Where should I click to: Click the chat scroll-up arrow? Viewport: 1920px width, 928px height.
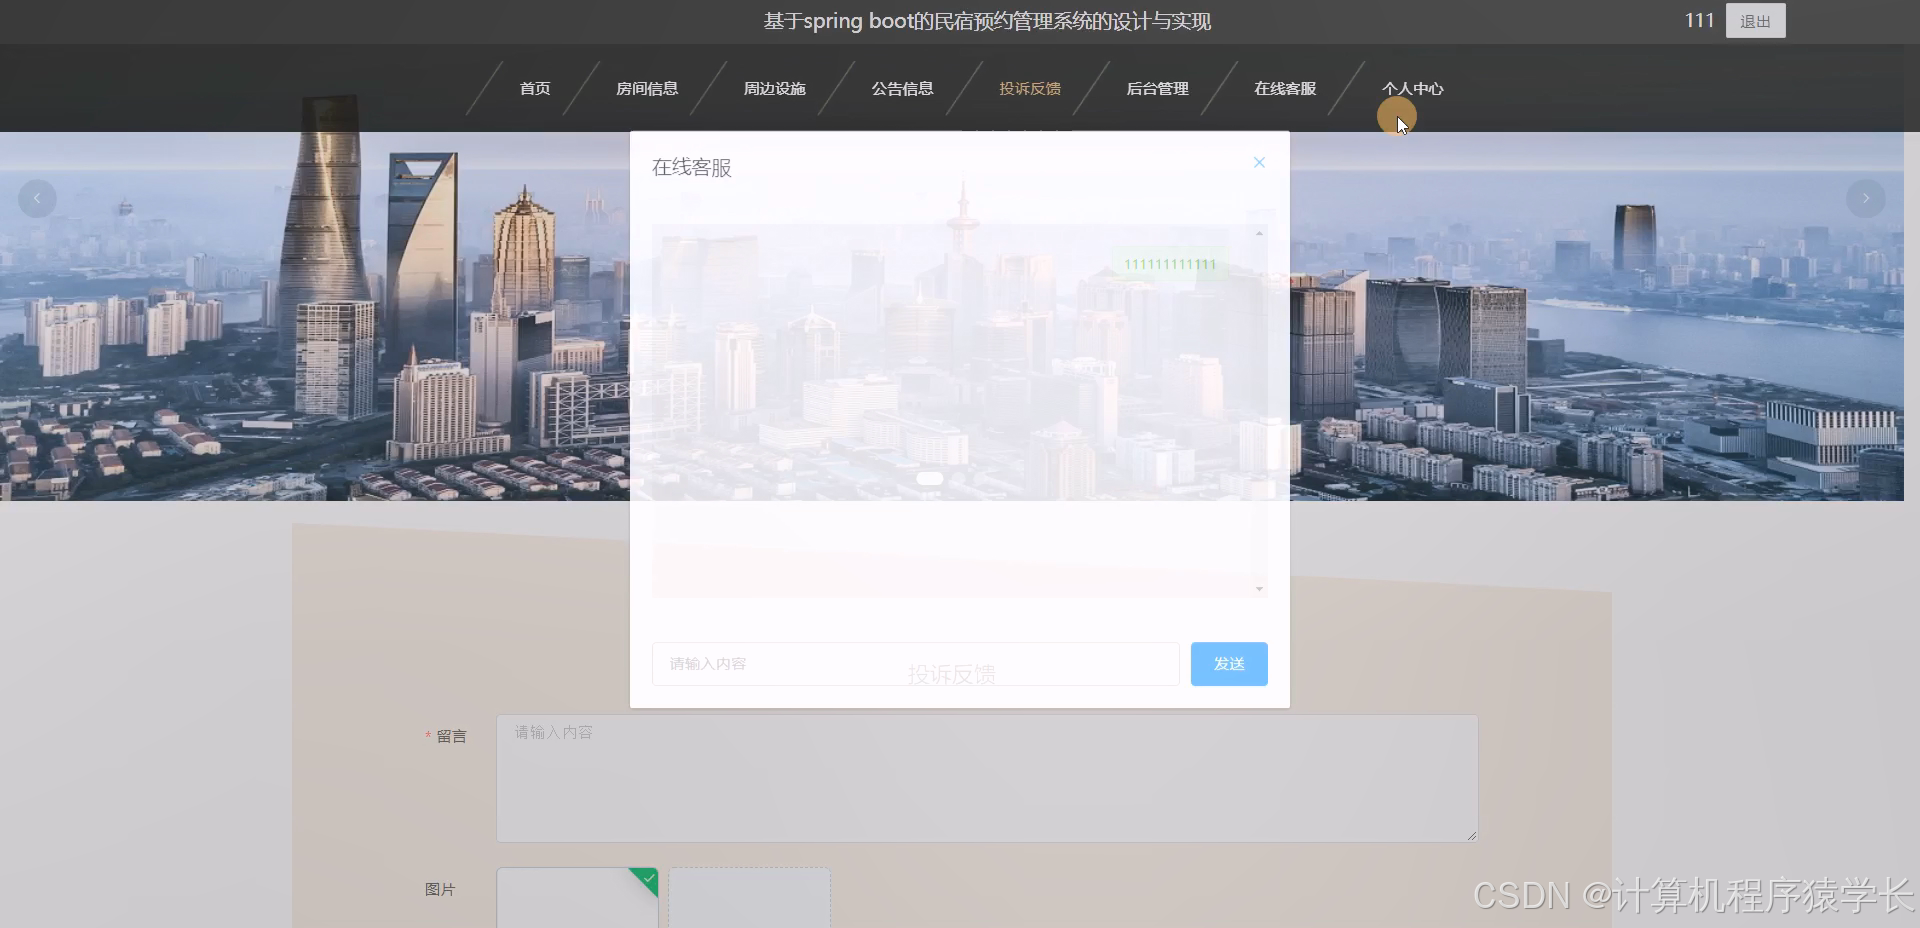[1258, 232]
